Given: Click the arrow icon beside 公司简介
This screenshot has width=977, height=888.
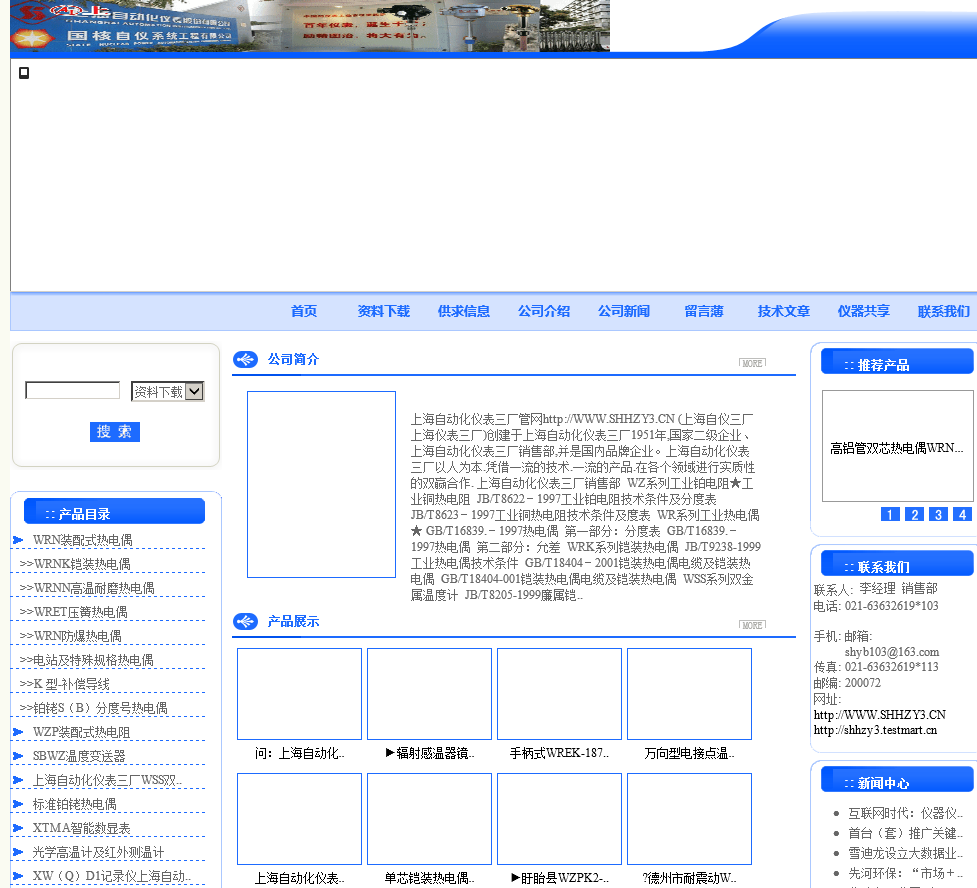Looking at the screenshot, I should 245,360.
